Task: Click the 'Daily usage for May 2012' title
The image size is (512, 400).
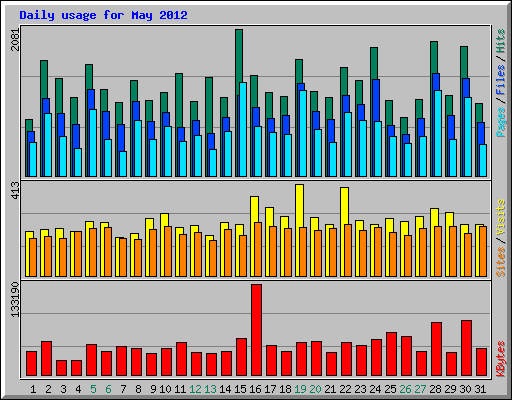Action: point(103,15)
